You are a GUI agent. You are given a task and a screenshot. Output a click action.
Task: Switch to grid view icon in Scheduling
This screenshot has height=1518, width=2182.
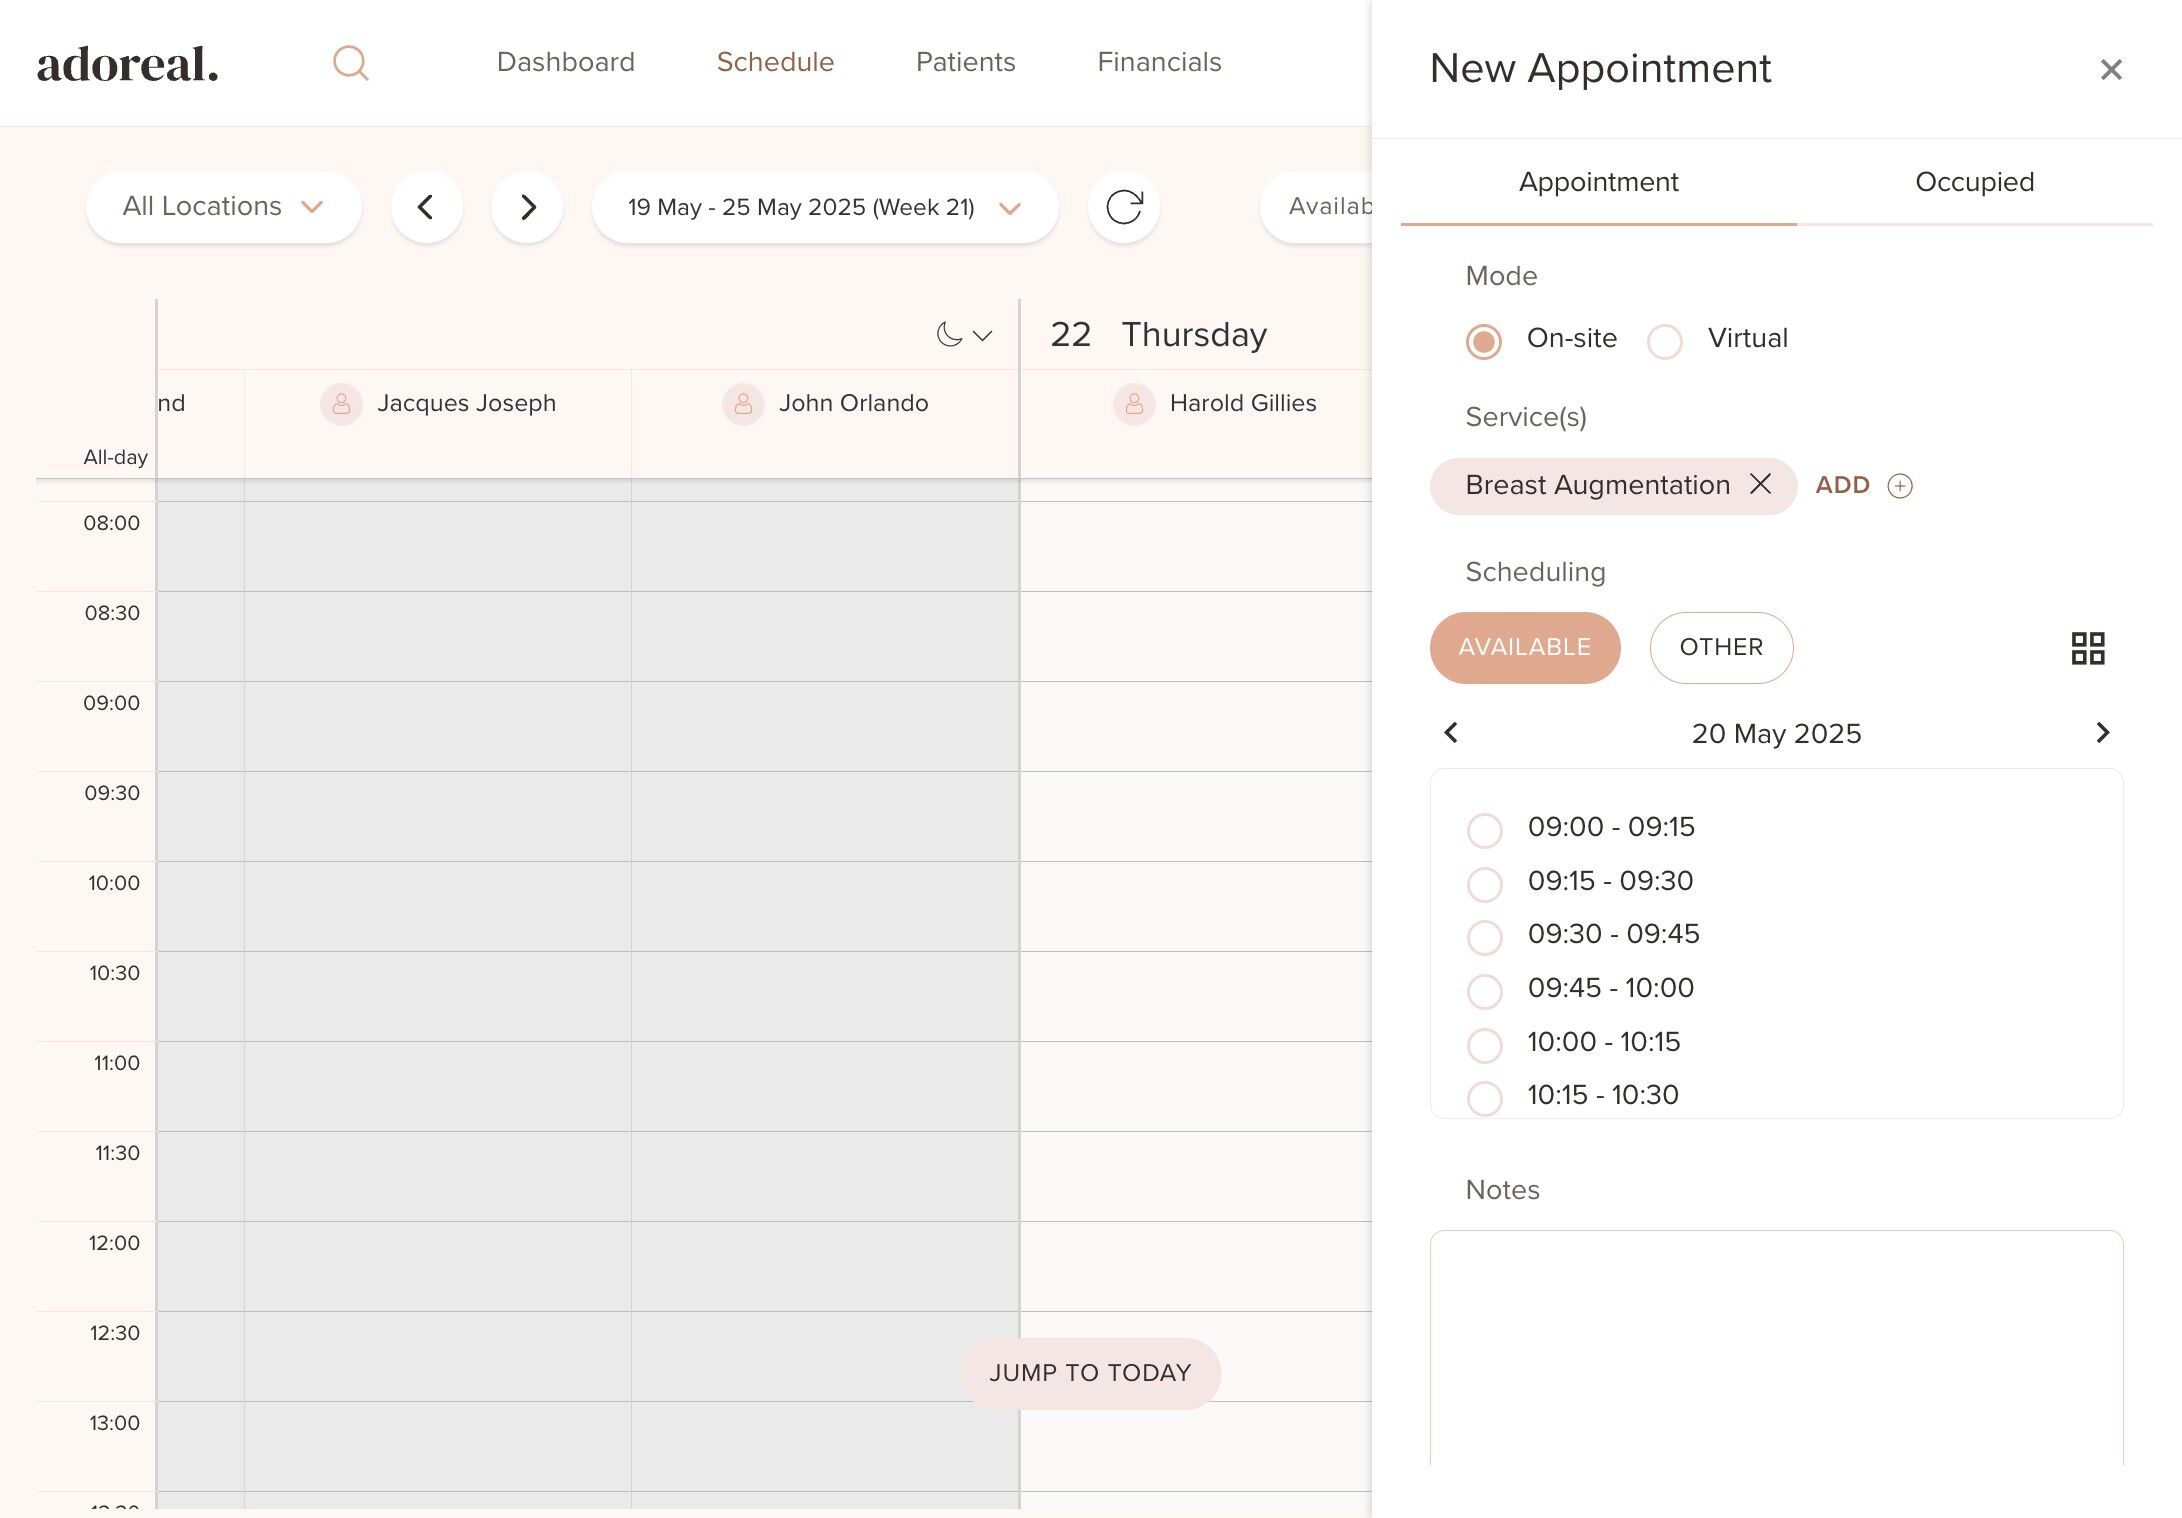tap(2087, 648)
